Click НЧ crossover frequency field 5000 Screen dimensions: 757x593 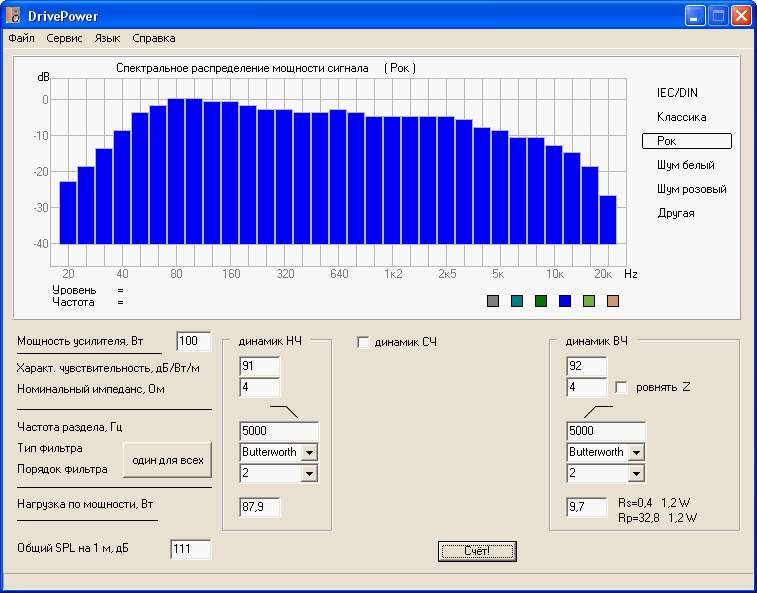(279, 431)
